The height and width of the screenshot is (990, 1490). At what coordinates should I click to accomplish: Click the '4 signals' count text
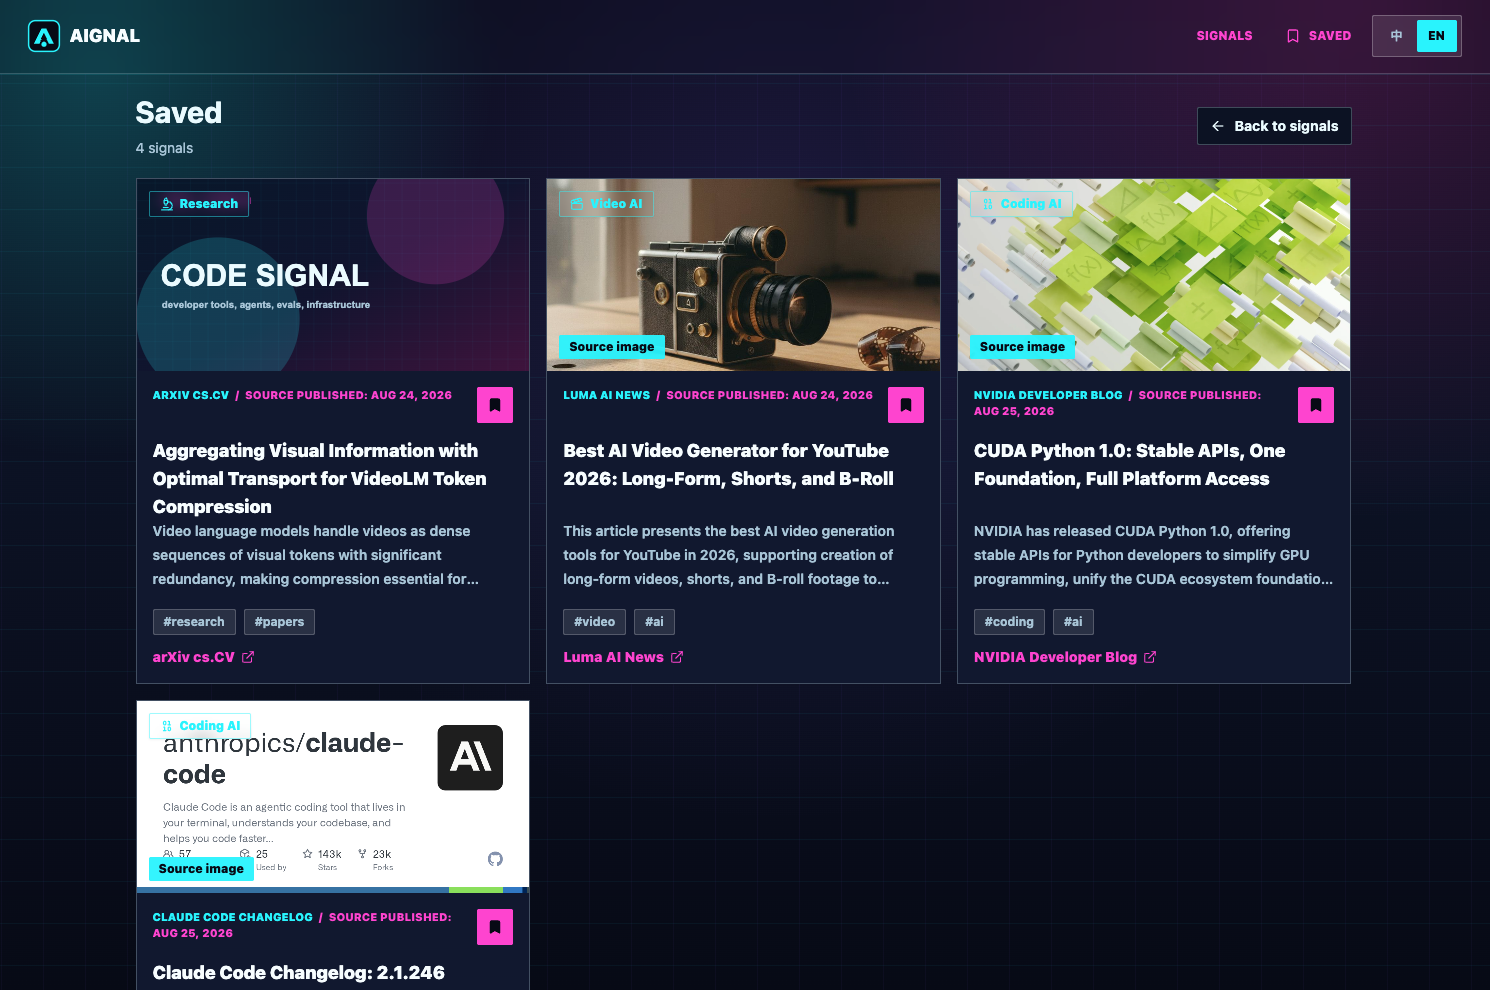(x=165, y=148)
